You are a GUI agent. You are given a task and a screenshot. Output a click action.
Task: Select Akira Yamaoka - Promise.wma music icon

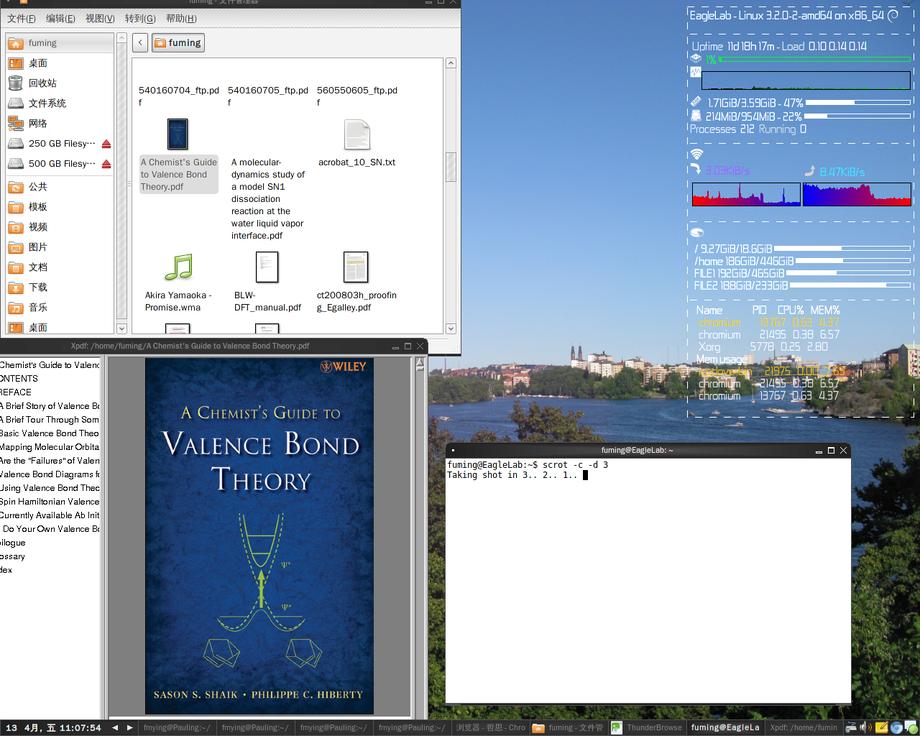(178, 267)
